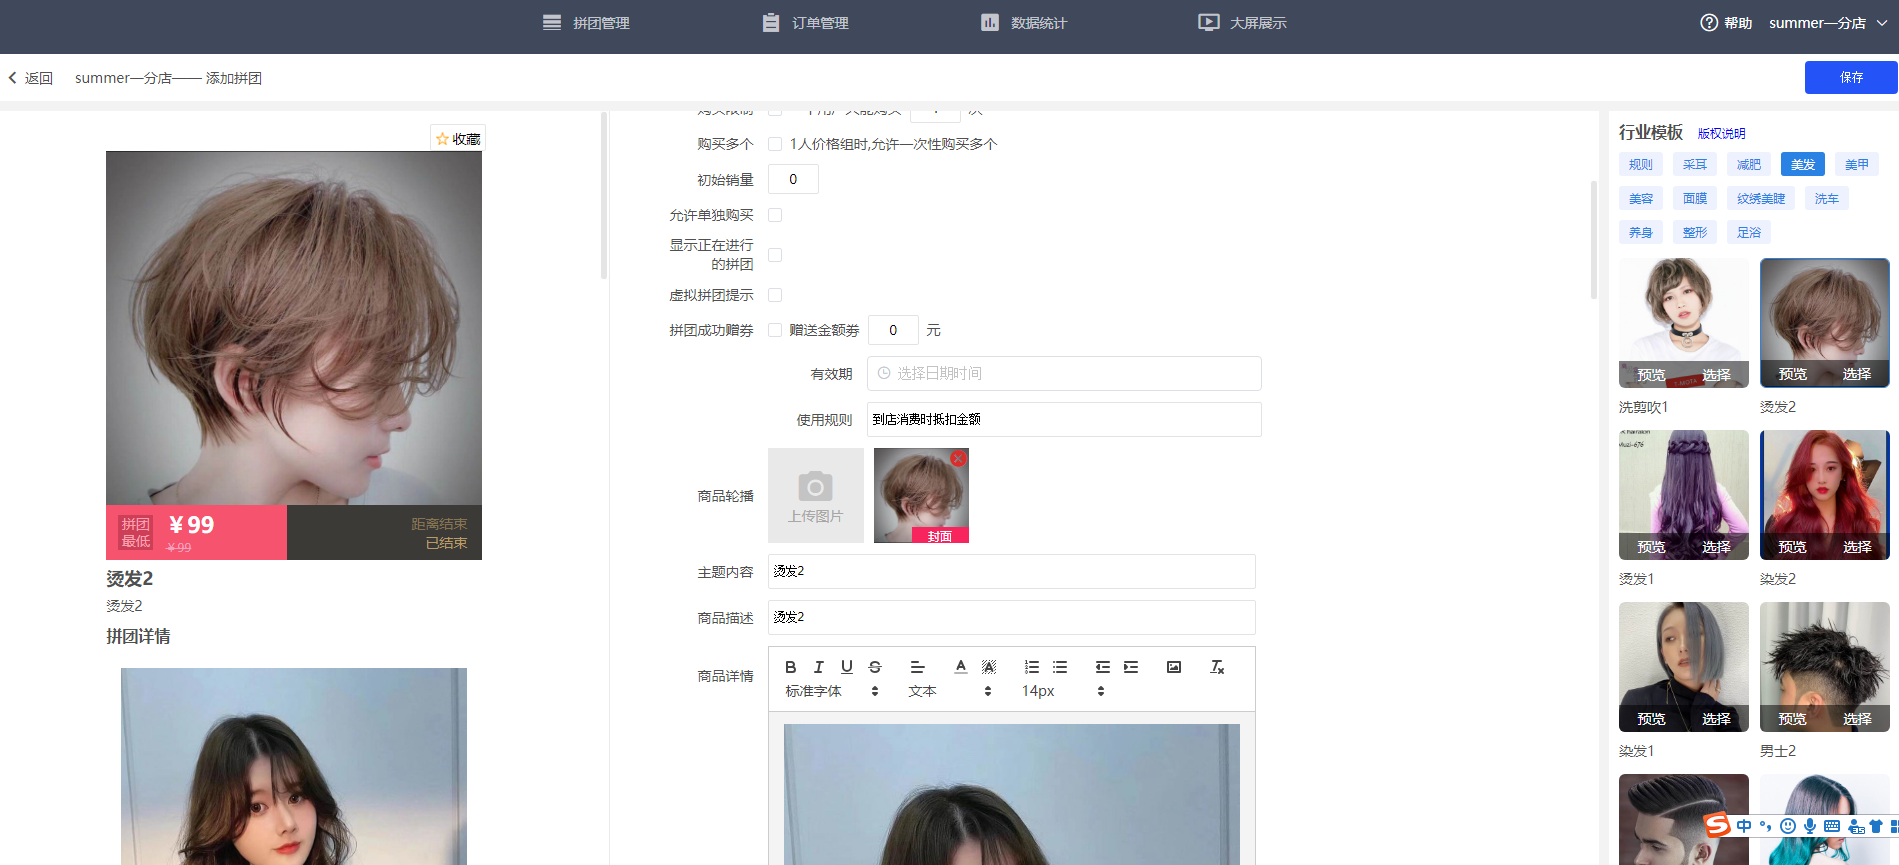Select the 养身 template category
Viewport: 1899px width, 865px height.
pos(1641,233)
